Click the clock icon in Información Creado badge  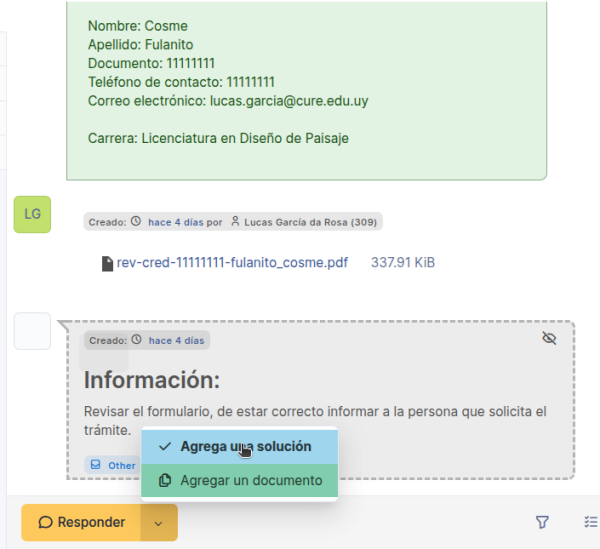(137, 339)
